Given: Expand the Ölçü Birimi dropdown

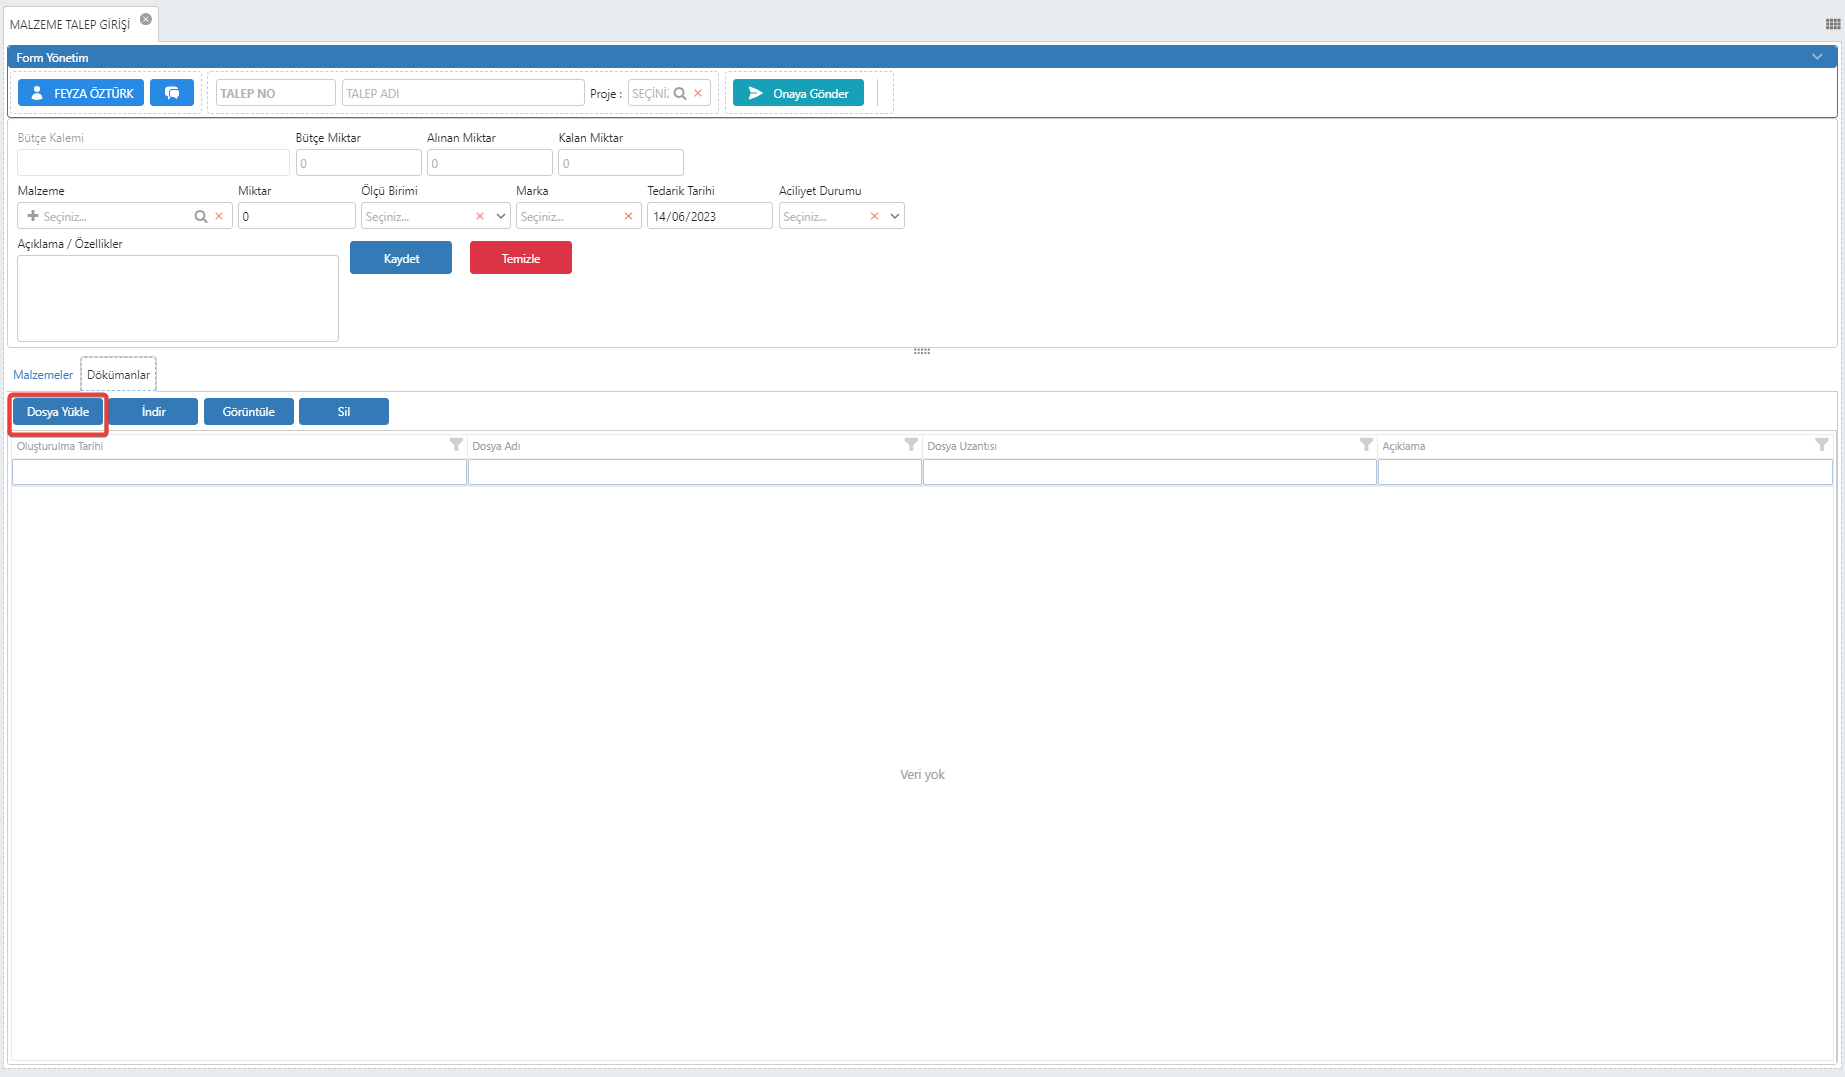Looking at the screenshot, I should coord(501,216).
